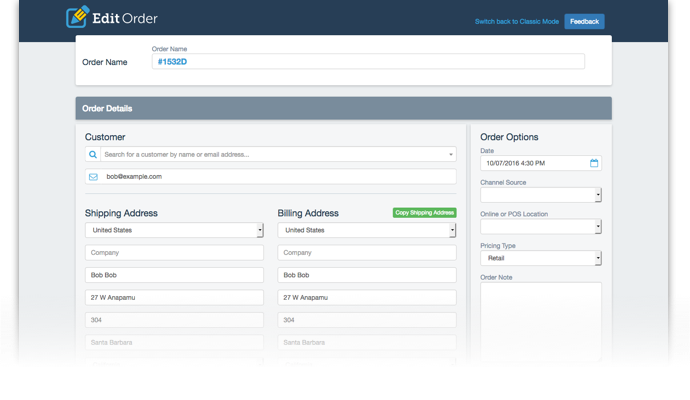The image size is (690, 400).
Task: Click shipping apartment field 304
Action: coord(174,320)
